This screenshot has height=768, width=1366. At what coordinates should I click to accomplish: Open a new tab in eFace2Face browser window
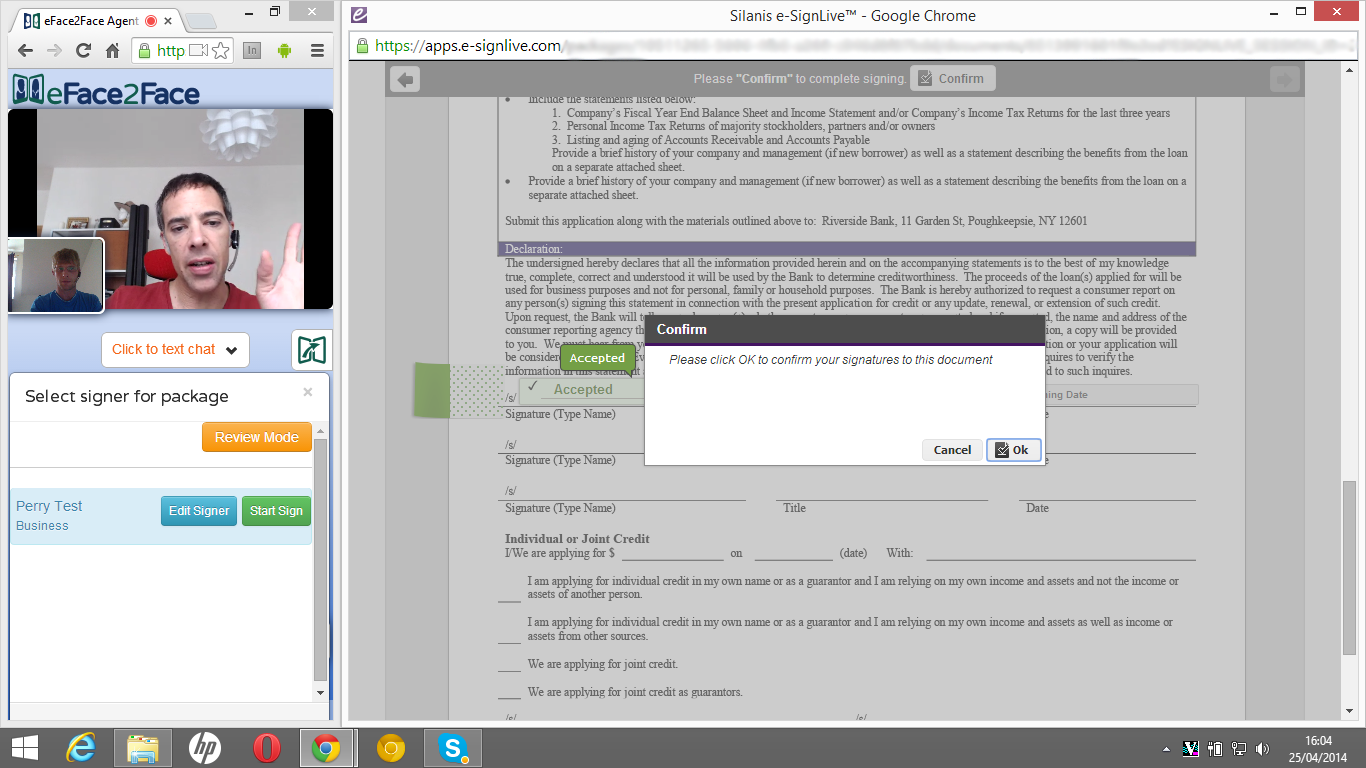pos(200,21)
